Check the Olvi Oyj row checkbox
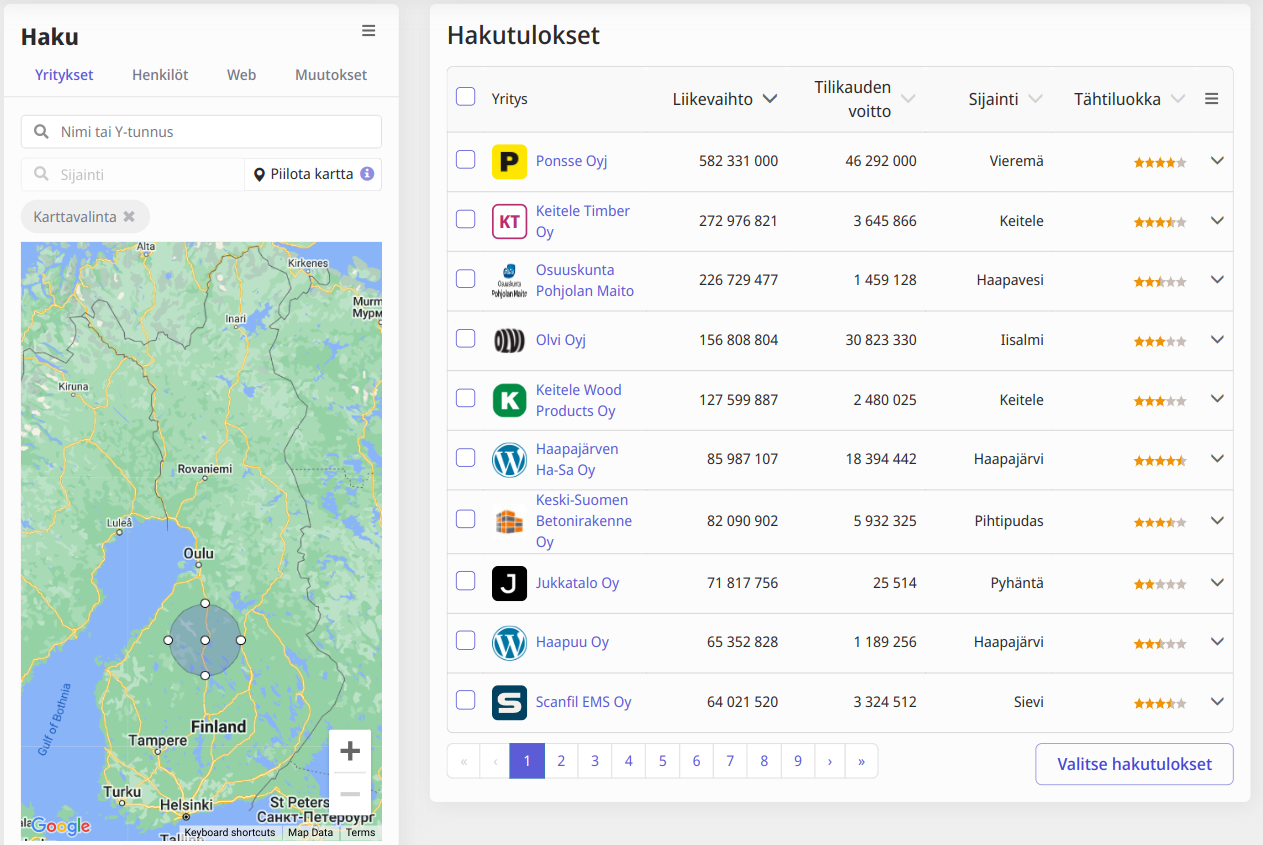 click(x=465, y=338)
